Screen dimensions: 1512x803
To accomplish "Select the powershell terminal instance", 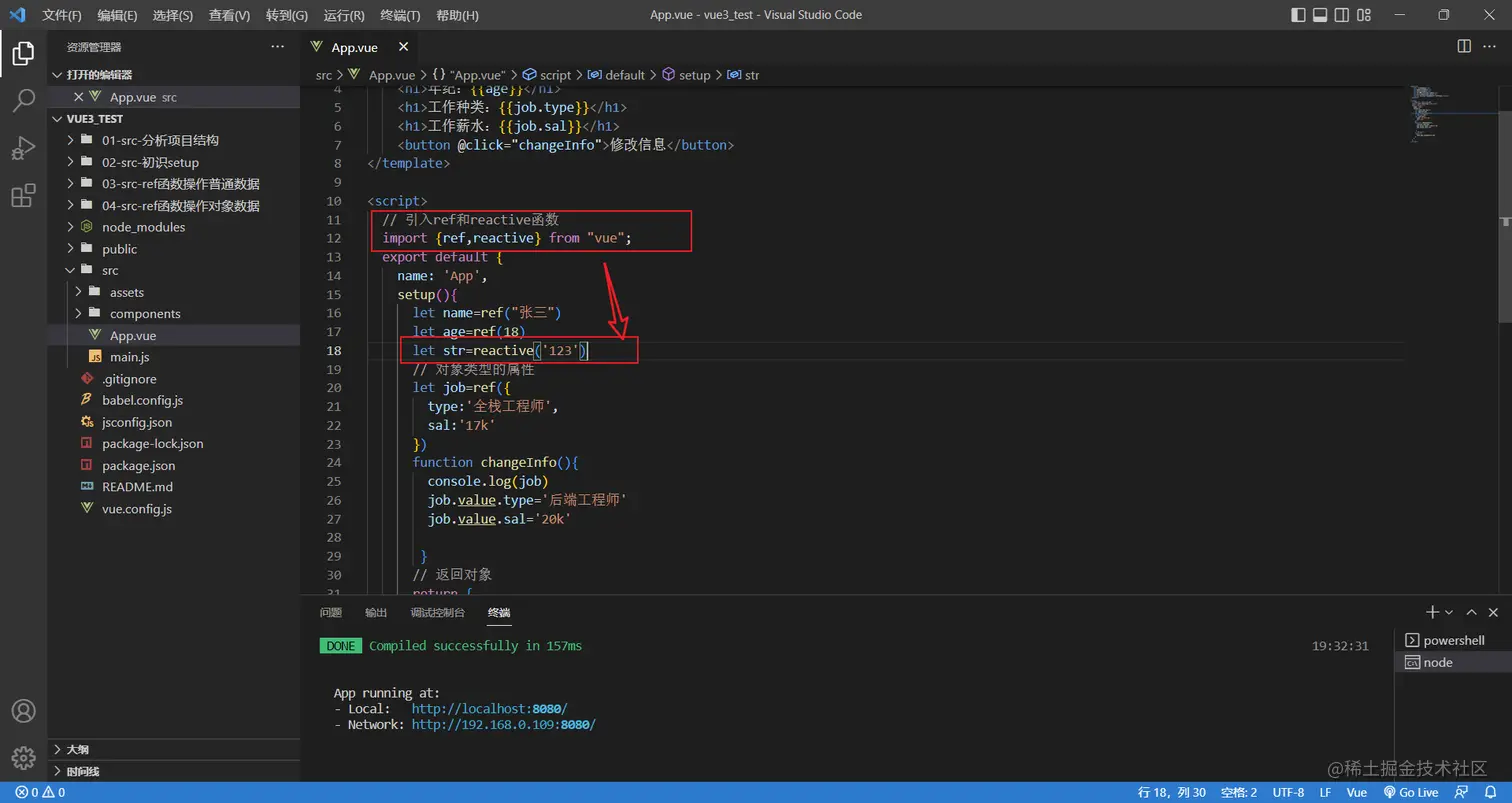I will [x=1452, y=640].
